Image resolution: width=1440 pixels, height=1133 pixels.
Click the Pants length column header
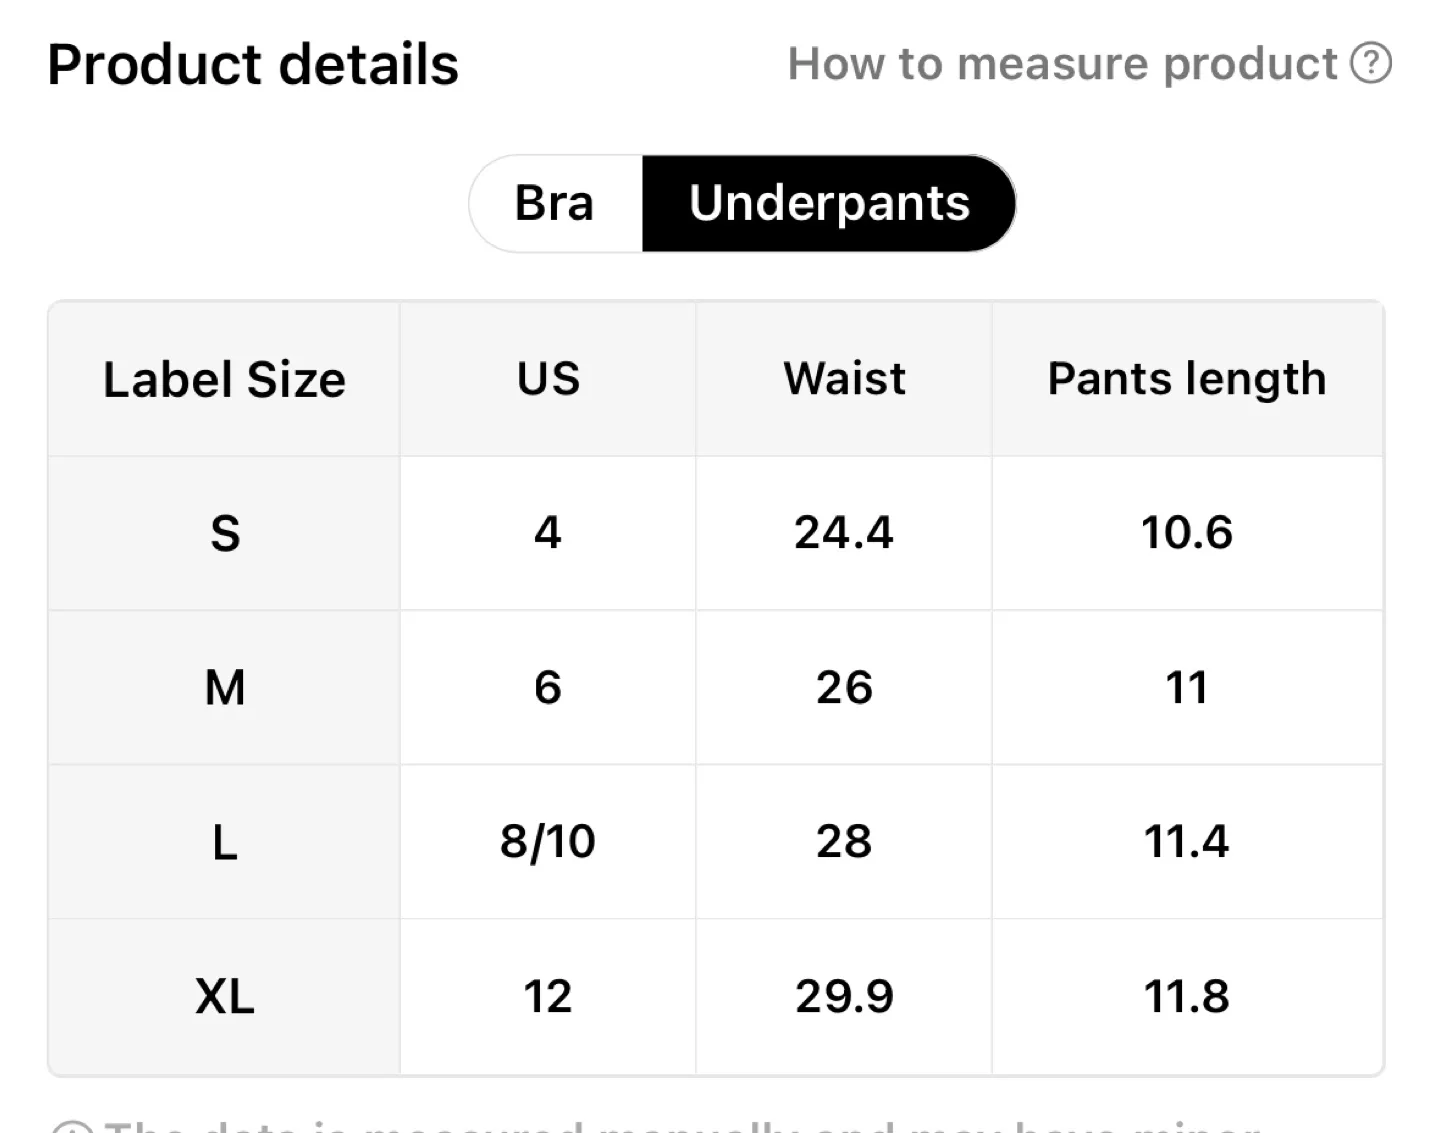(x=1187, y=379)
